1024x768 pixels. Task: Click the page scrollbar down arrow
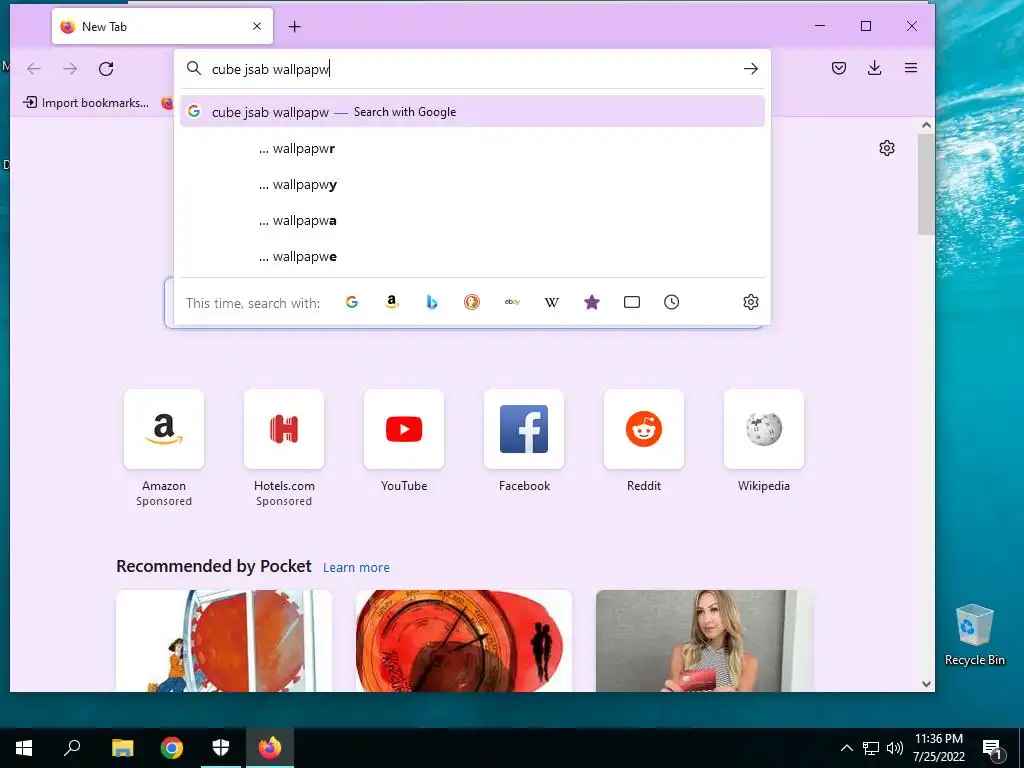(x=926, y=684)
